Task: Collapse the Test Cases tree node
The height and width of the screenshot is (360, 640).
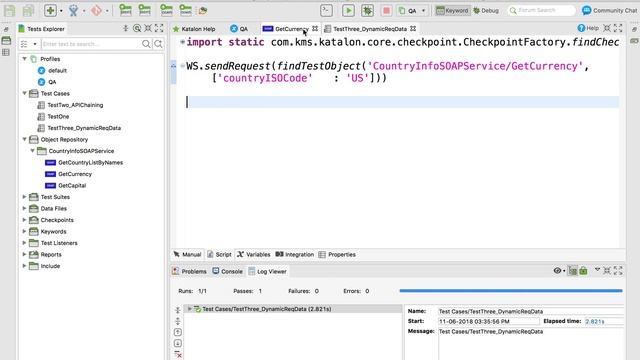Action: 24,93
